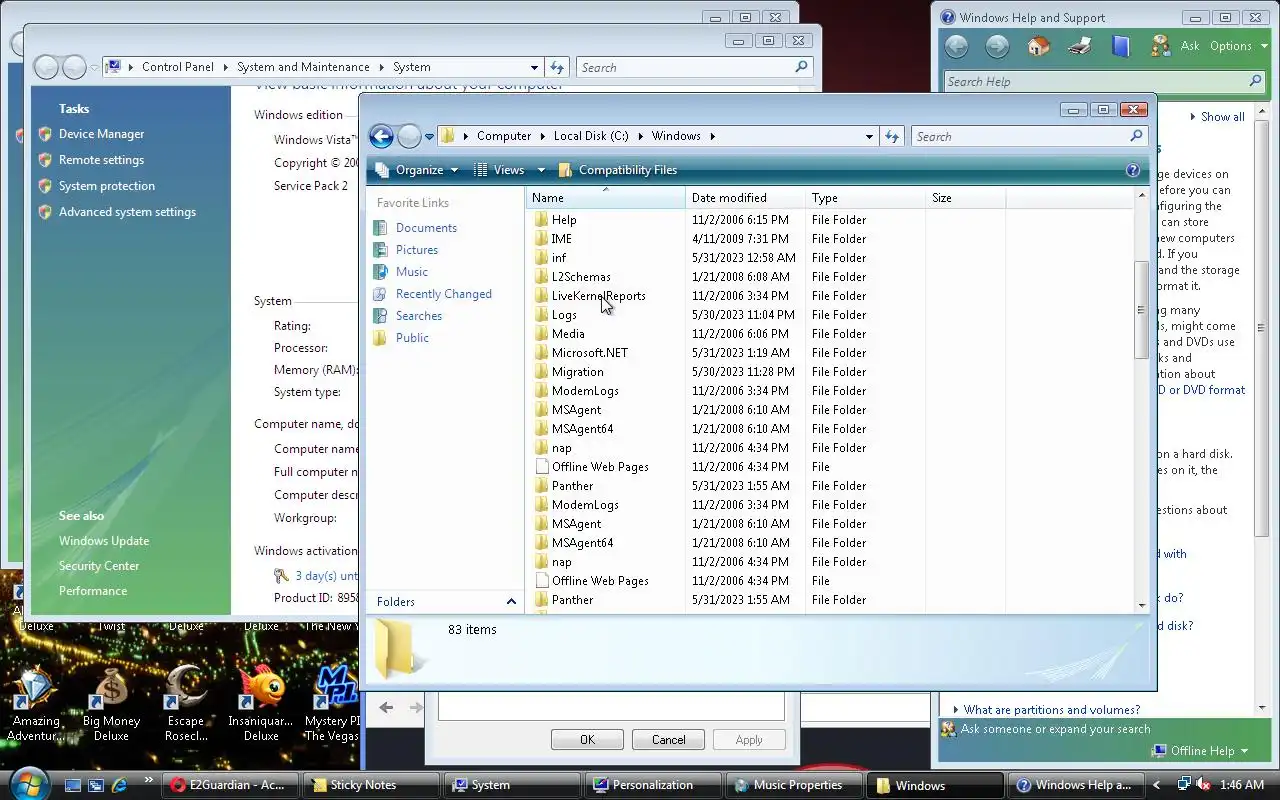Expand the Folders pane
The image size is (1280, 800).
pyautogui.click(x=511, y=601)
